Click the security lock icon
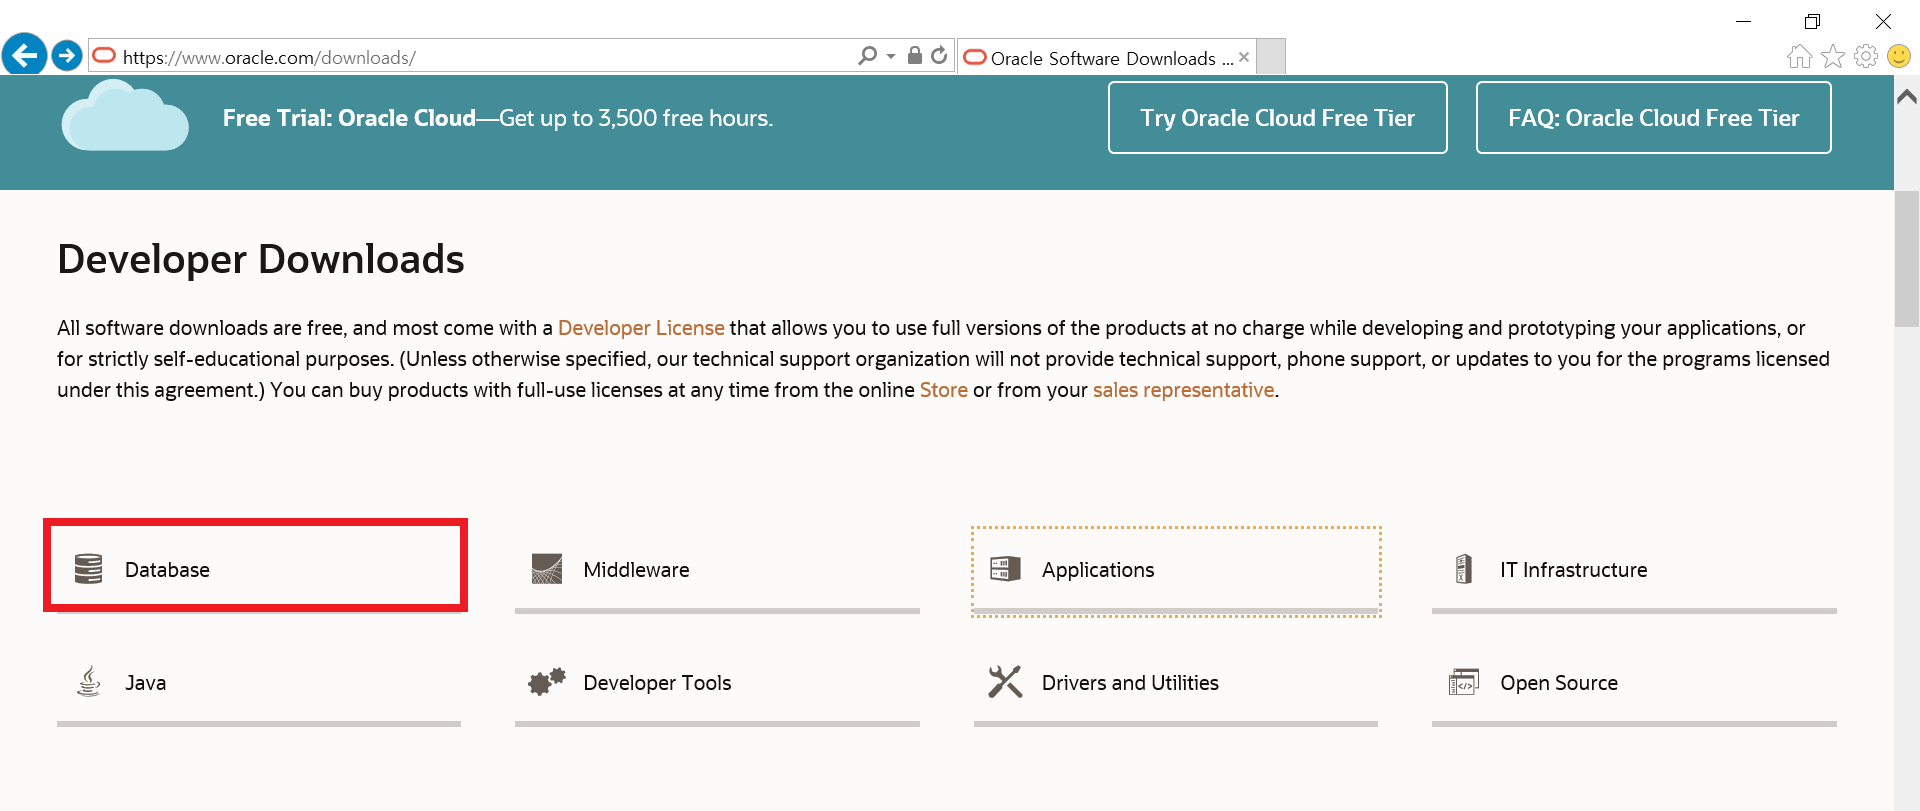Image resolution: width=1920 pixels, height=811 pixels. tap(914, 56)
